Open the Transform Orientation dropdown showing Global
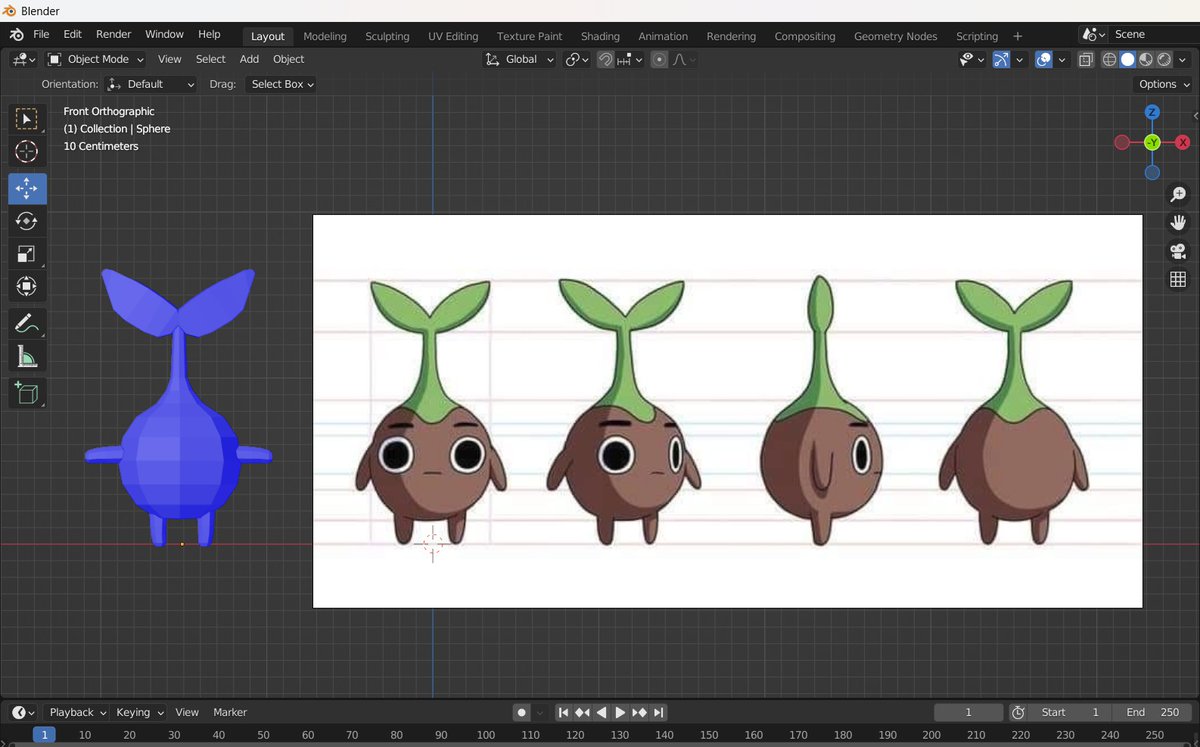This screenshot has width=1200, height=747. tap(519, 59)
